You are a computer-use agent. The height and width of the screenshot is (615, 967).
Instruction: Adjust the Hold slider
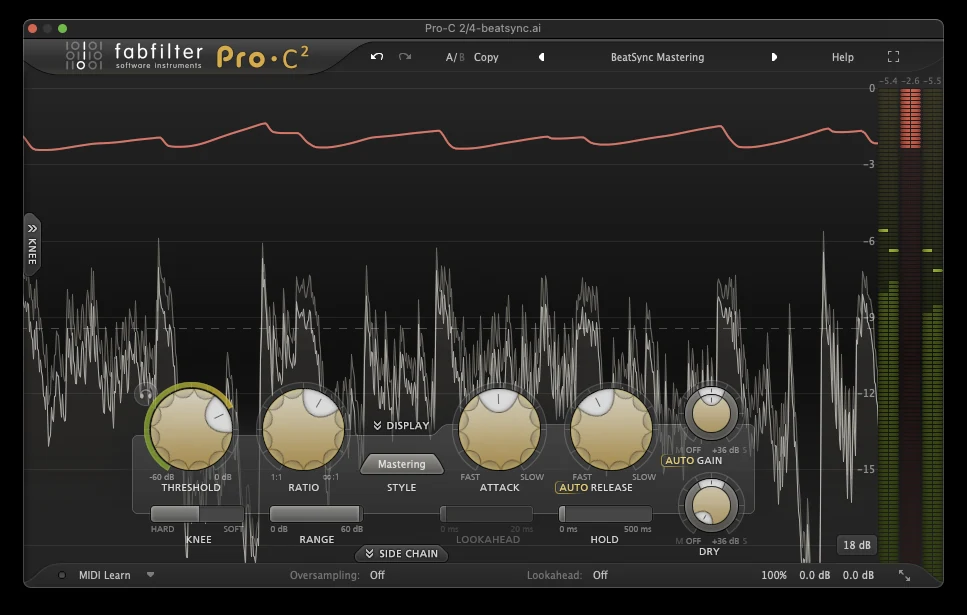605,514
